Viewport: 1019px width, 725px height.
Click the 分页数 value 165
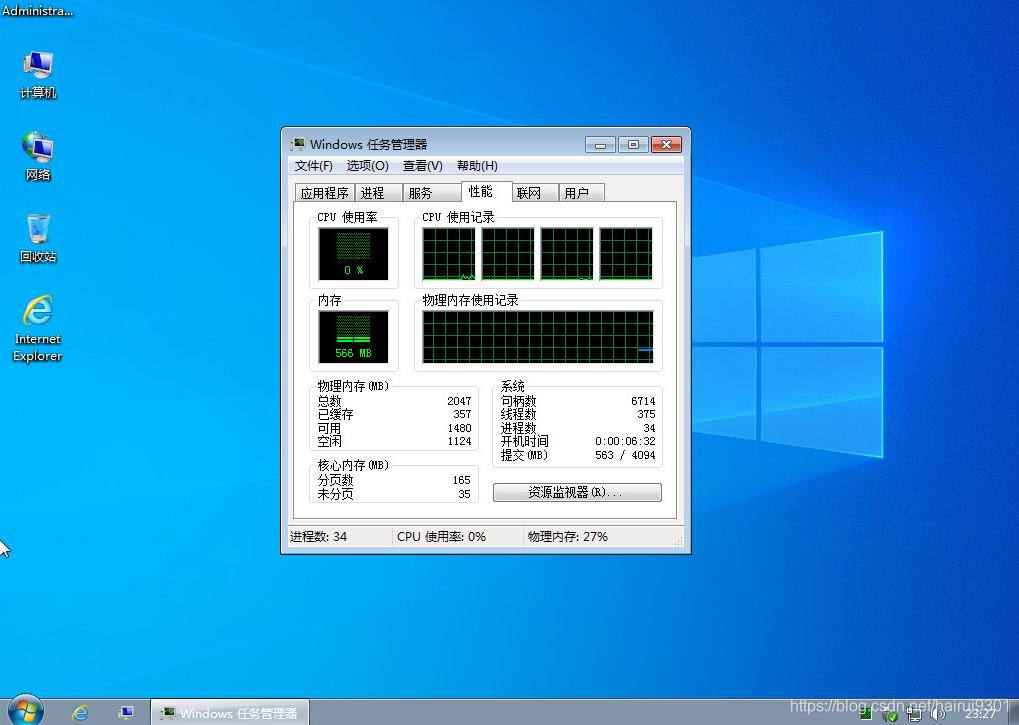tap(461, 480)
